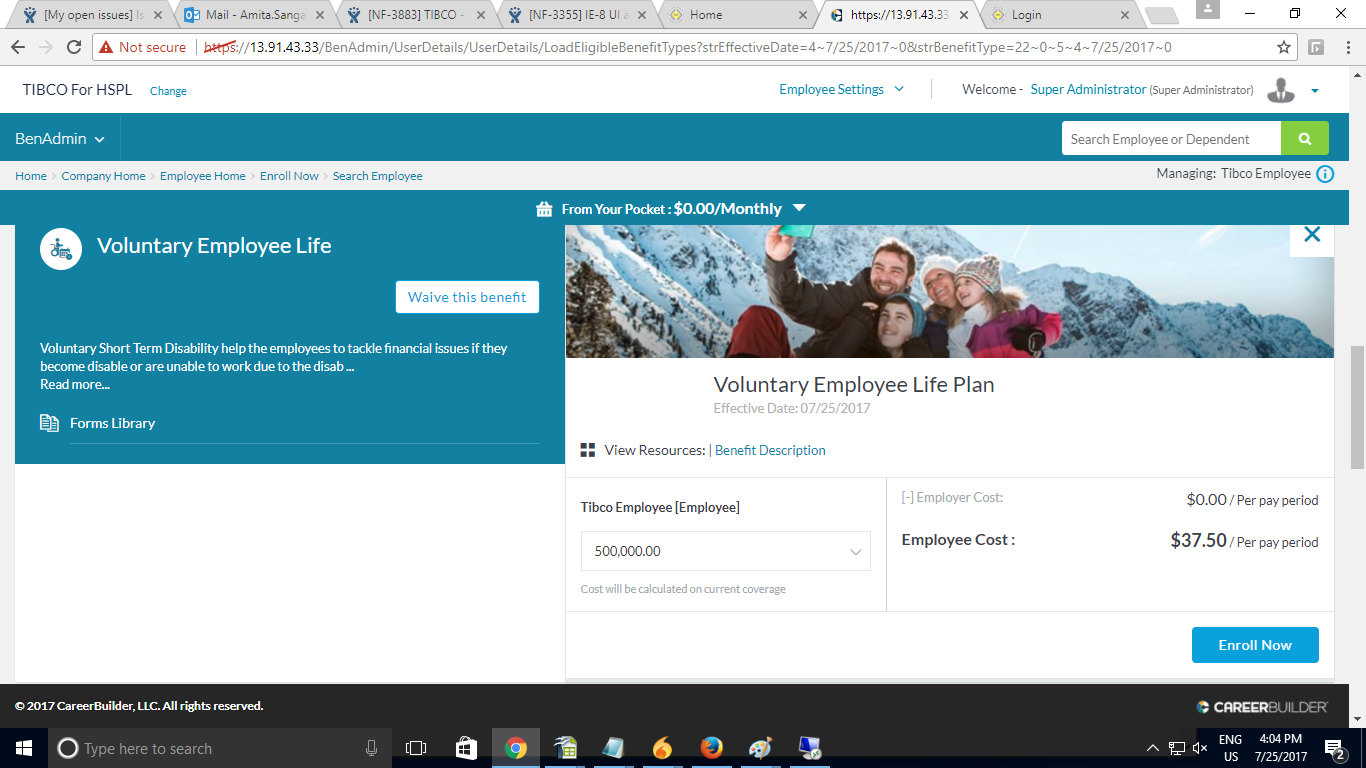Click the Enroll Now breadcrumb

coord(289,176)
